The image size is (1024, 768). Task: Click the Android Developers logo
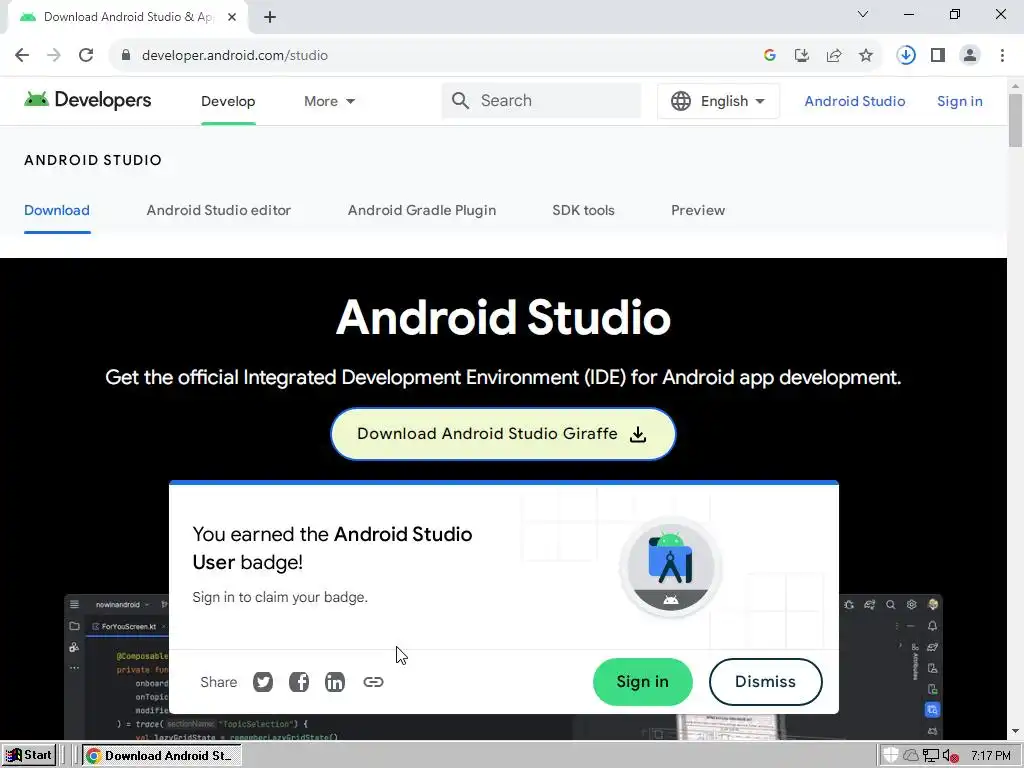click(x=88, y=100)
